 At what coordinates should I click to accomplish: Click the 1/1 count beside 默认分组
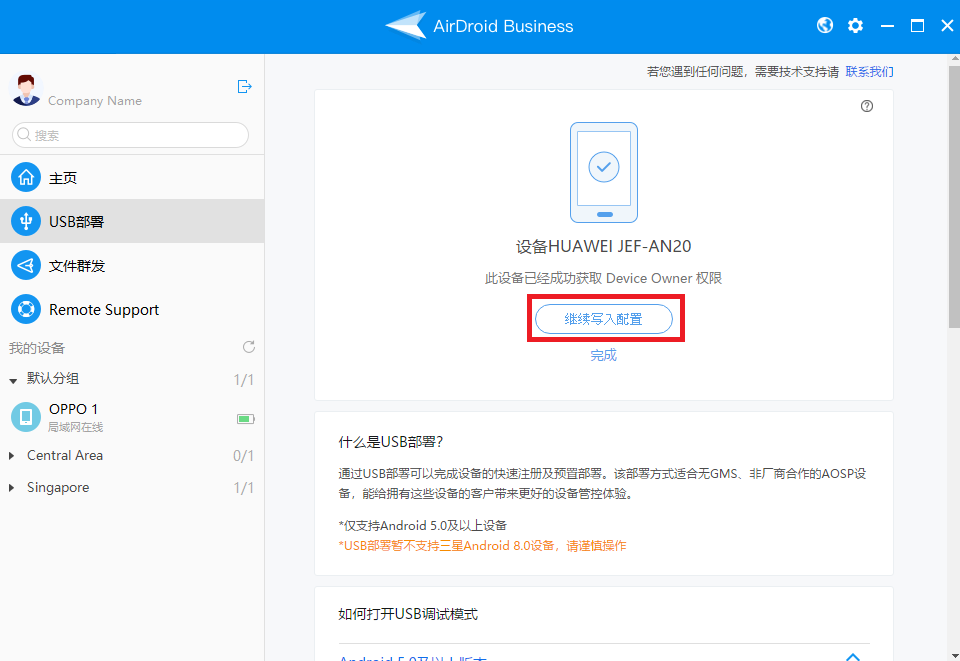243,380
